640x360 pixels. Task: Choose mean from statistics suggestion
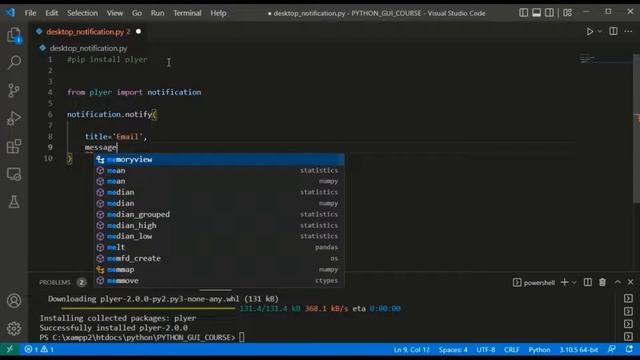(220, 170)
